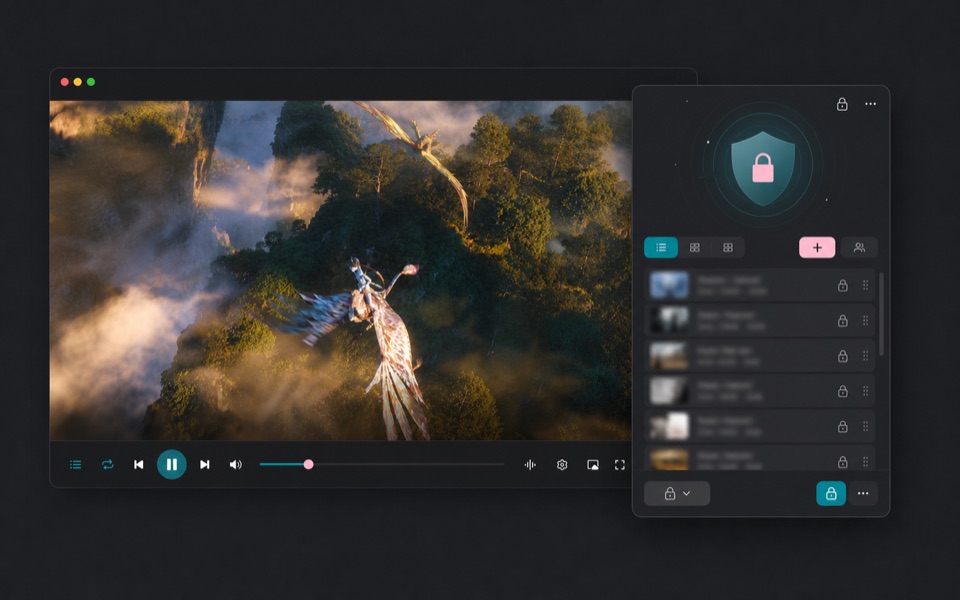Select the second row's dark thumbnail
Image resolution: width=960 pixels, height=600 pixels.
[x=669, y=320]
